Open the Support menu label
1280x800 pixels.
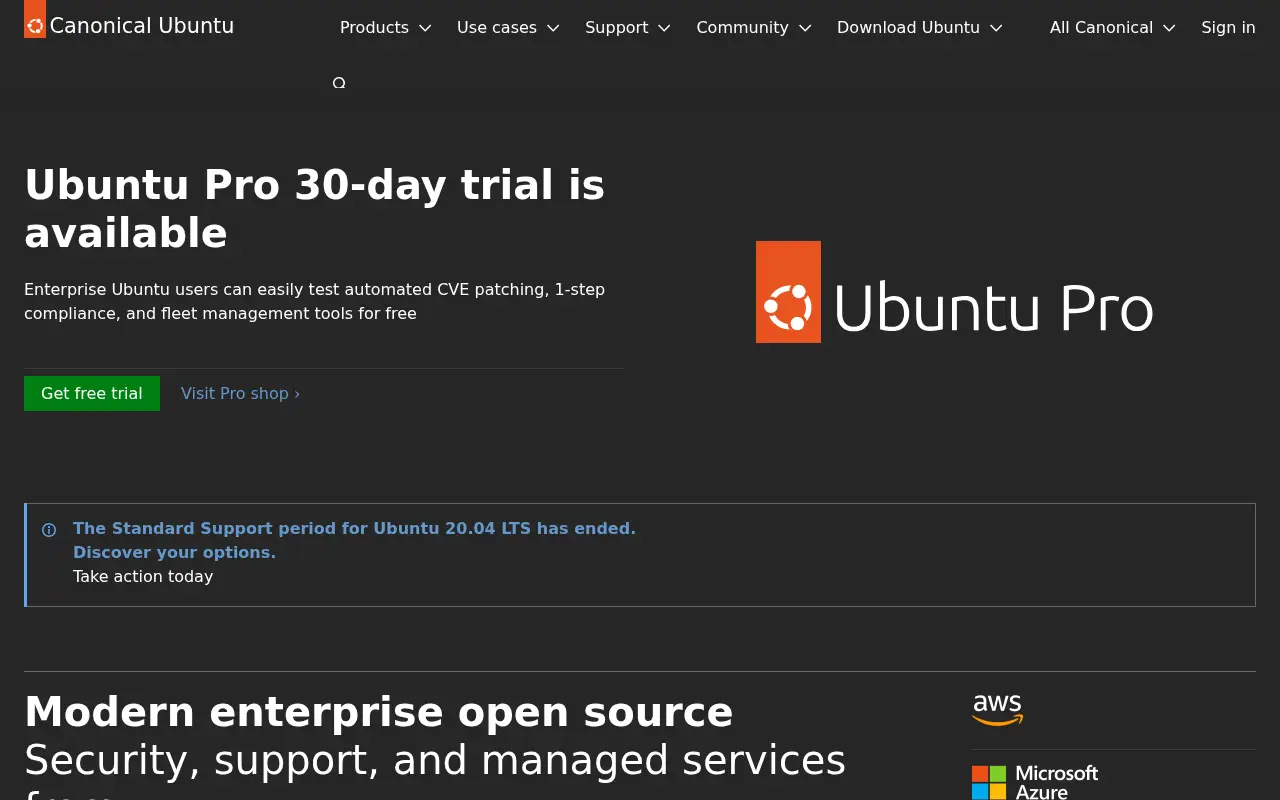point(617,28)
